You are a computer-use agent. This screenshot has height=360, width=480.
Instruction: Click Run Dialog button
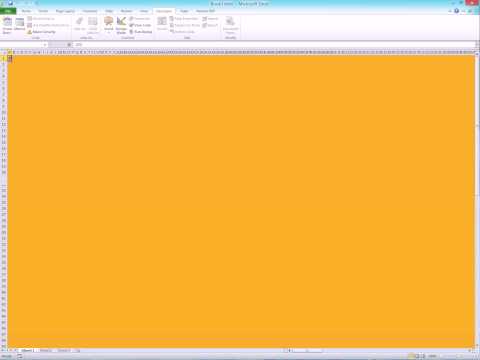141,32
